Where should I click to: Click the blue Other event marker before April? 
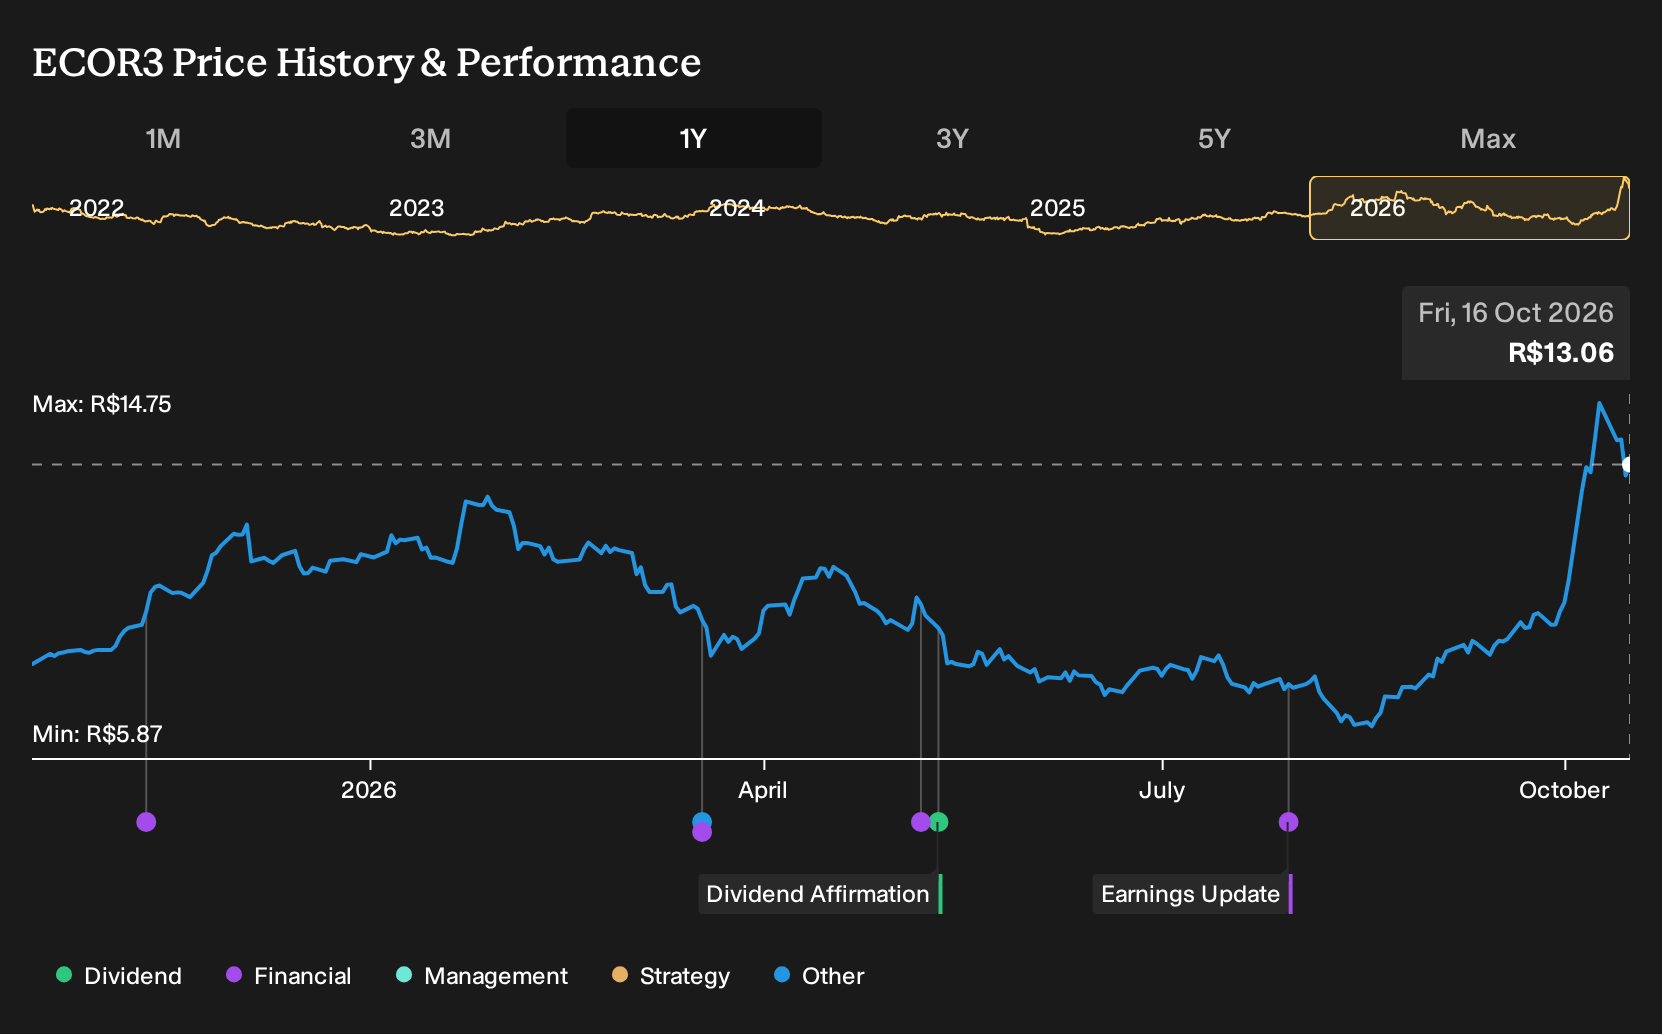702,821
